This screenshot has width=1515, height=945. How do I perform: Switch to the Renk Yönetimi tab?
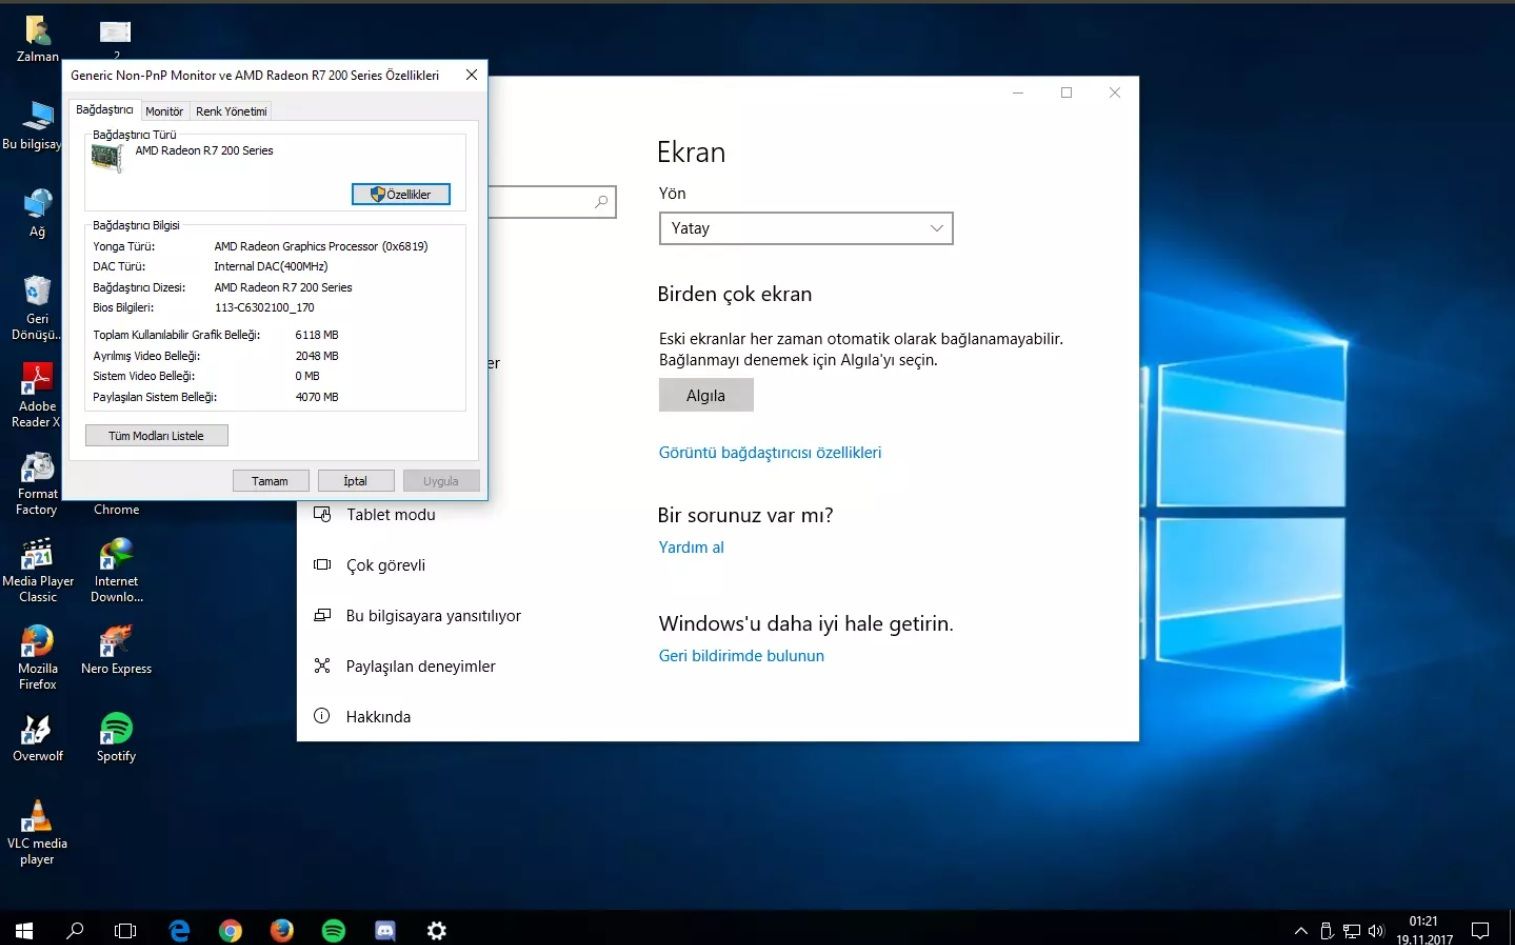[231, 111]
